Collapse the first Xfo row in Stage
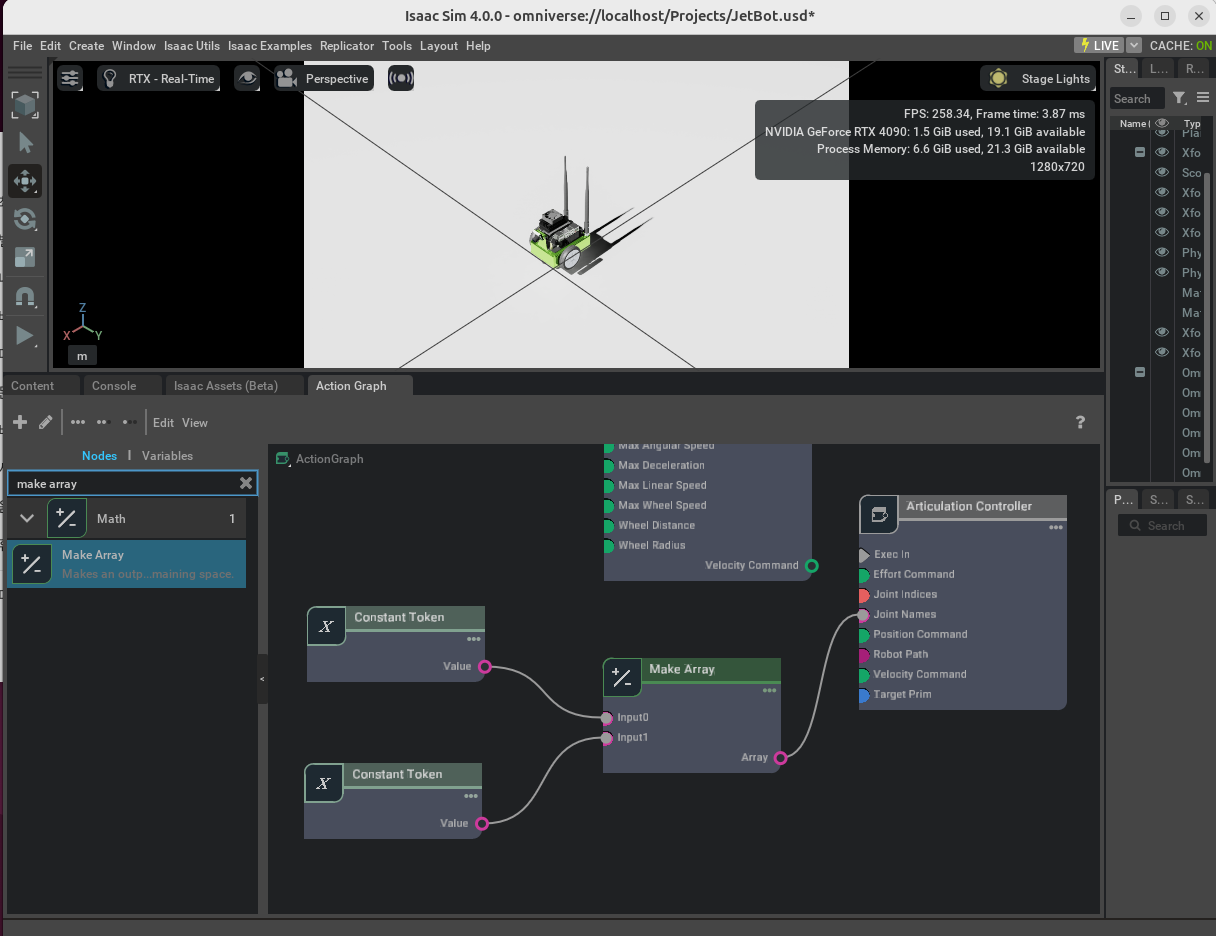This screenshot has width=1216, height=936. (1139, 153)
